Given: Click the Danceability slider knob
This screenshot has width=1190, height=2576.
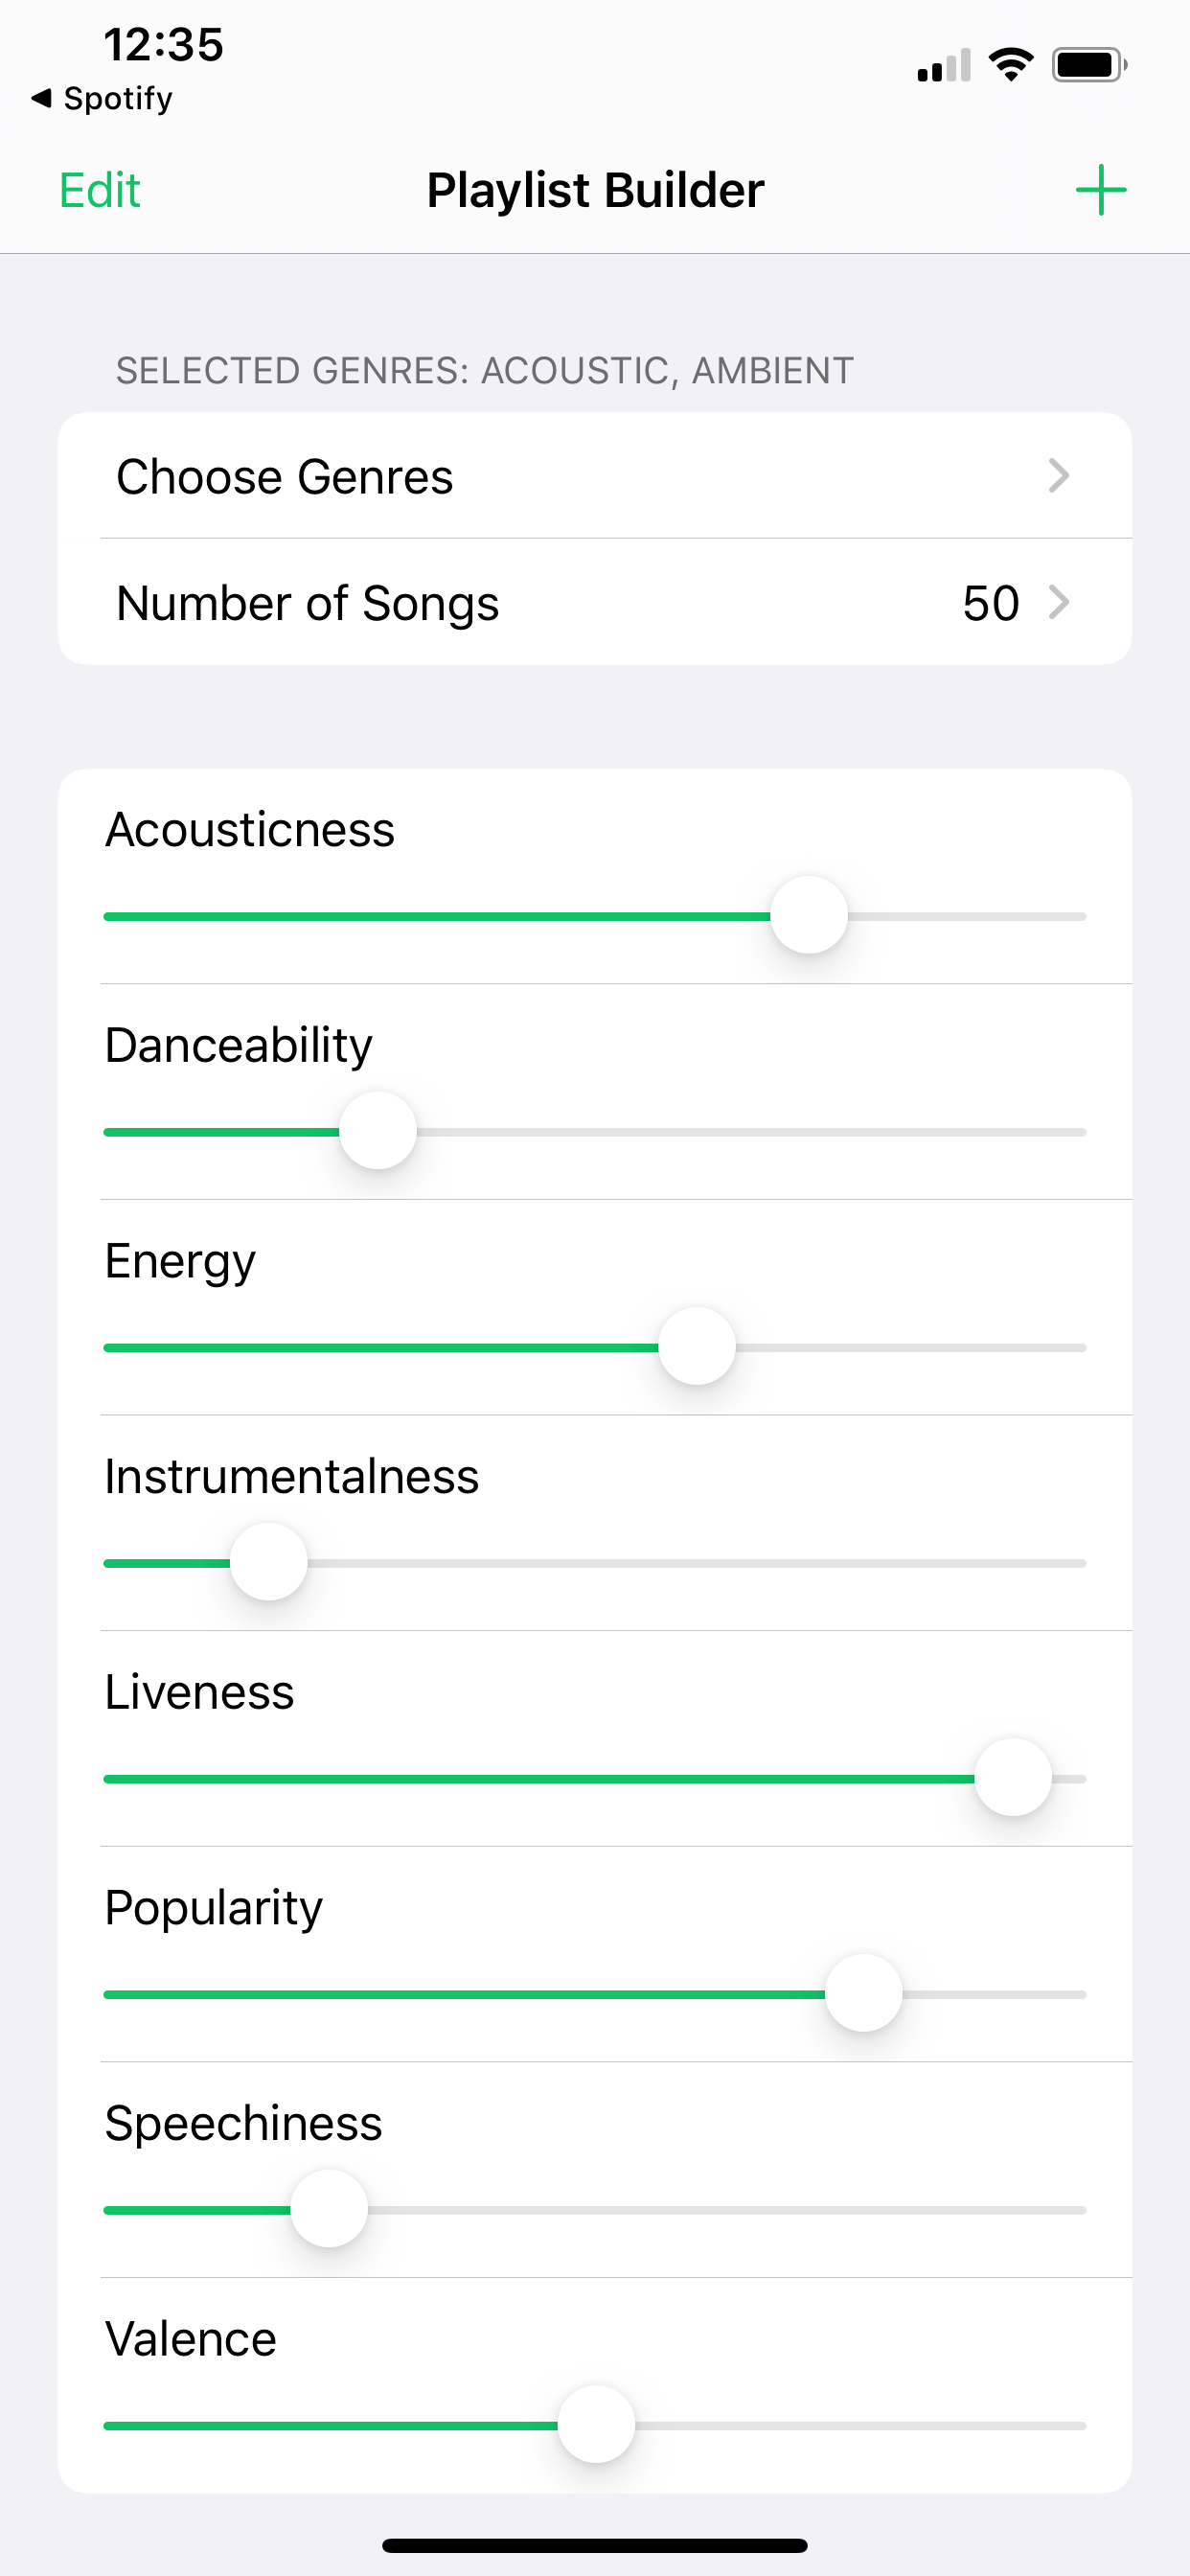Looking at the screenshot, I should click(378, 1131).
